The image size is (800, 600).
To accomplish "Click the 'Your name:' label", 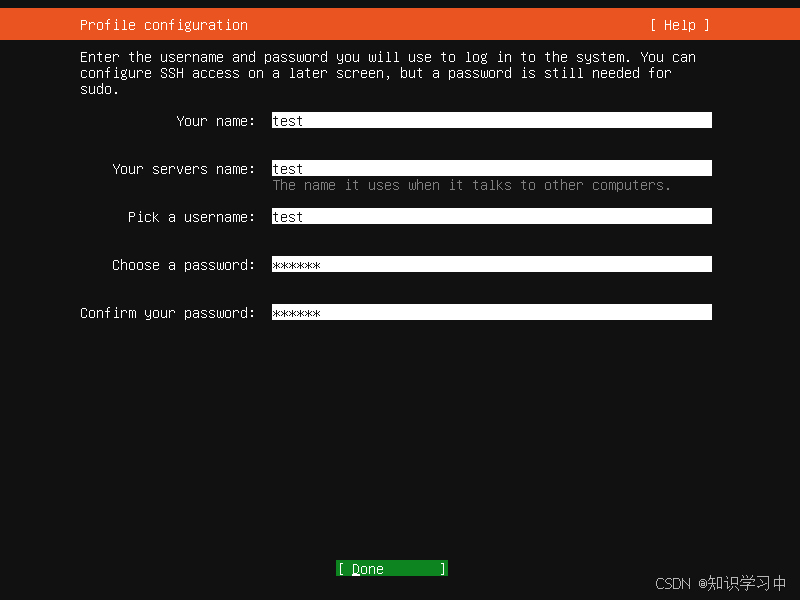I will pos(216,121).
